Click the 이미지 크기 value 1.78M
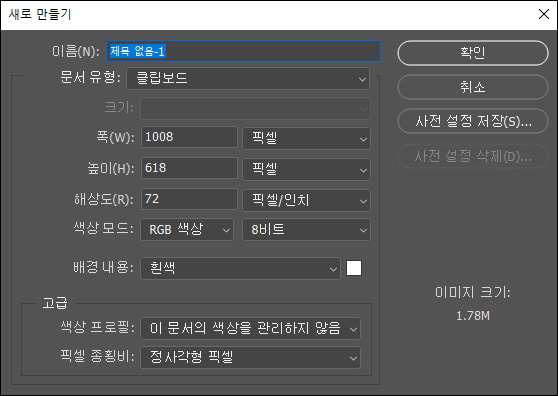 (473, 316)
